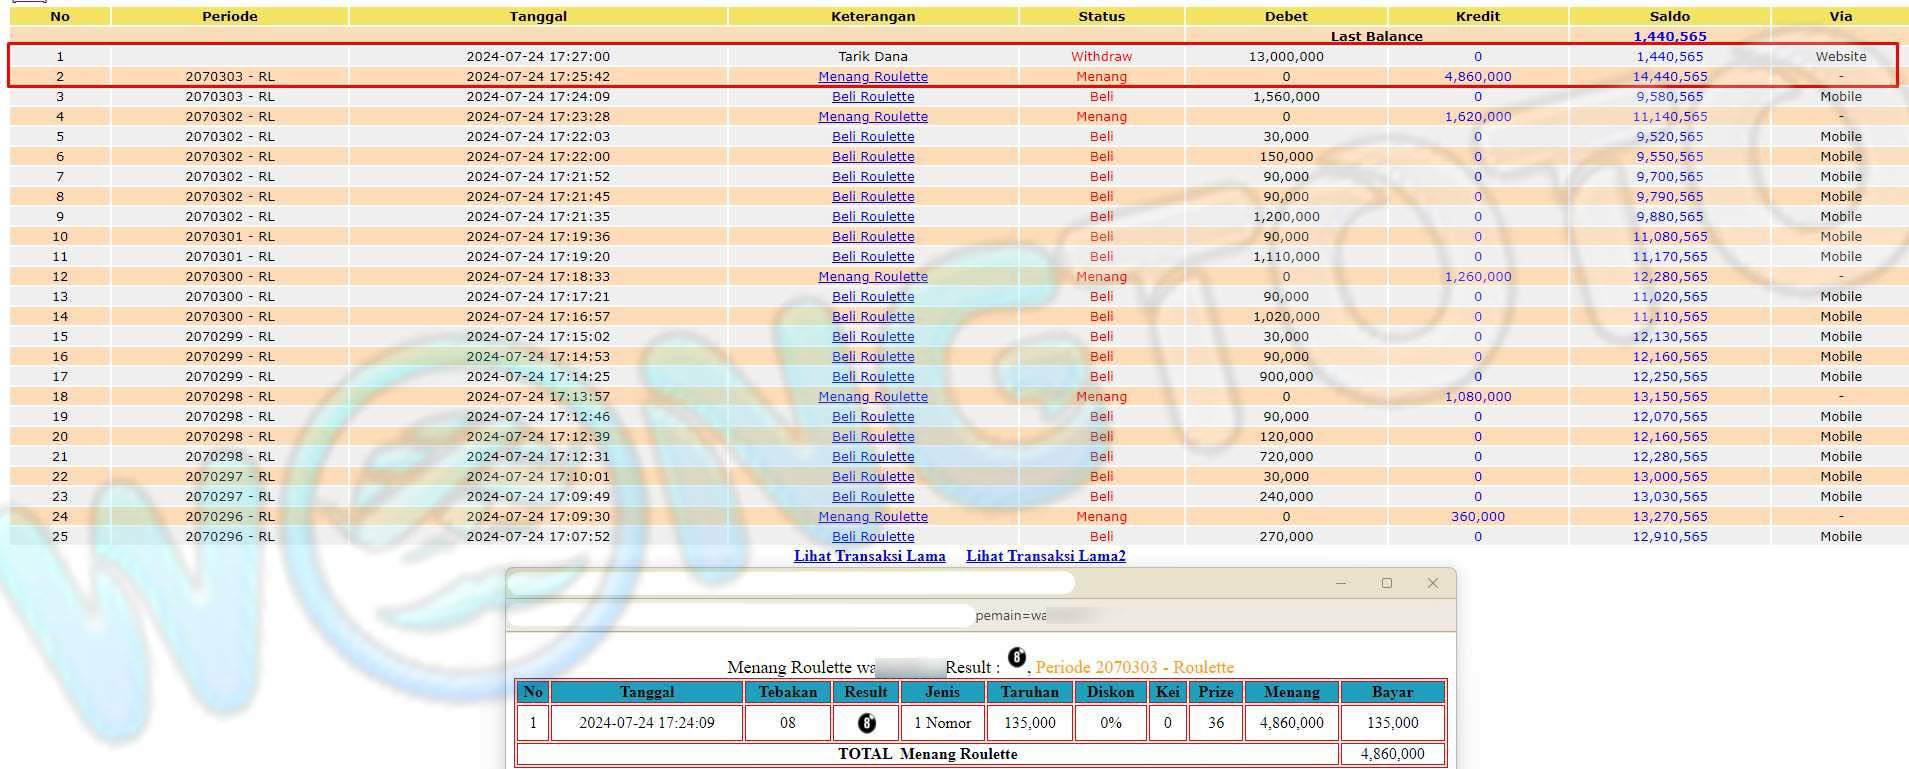This screenshot has height=769, width=1909.
Task: Click Beli Roulette link in row 9
Action: [x=872, y=217]
